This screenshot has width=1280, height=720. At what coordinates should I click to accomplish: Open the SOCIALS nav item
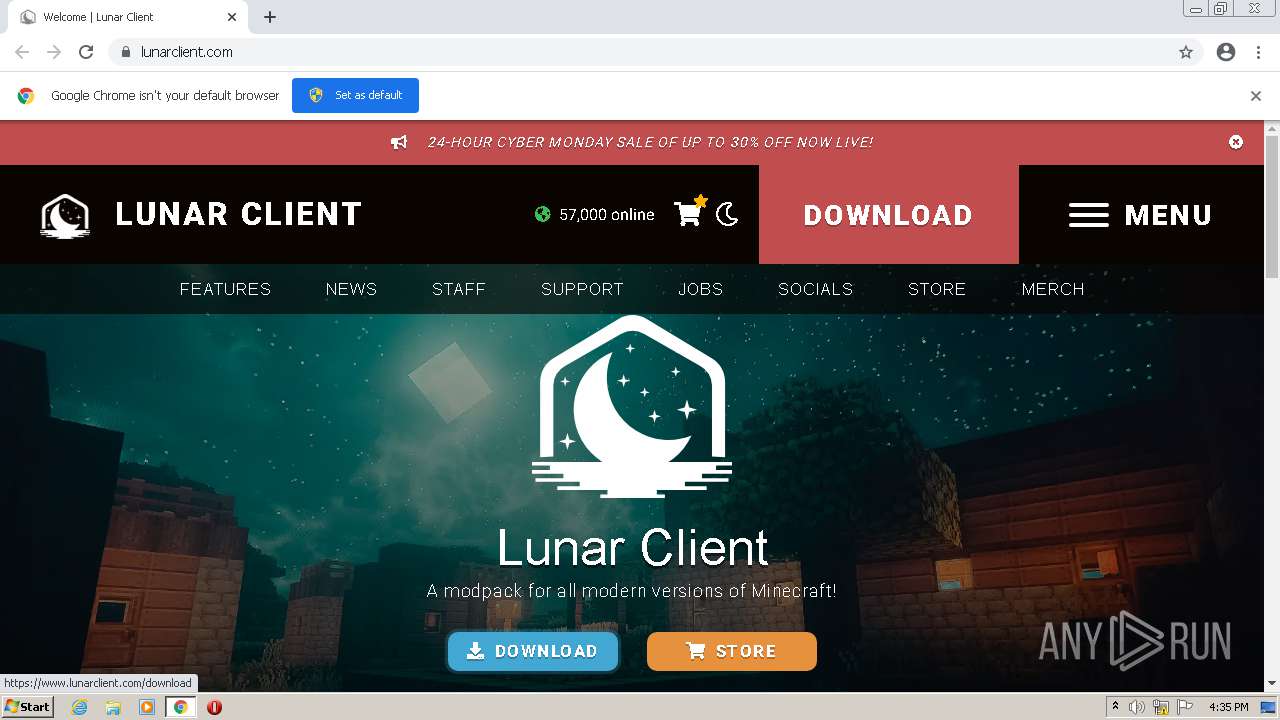click(815, 289)
